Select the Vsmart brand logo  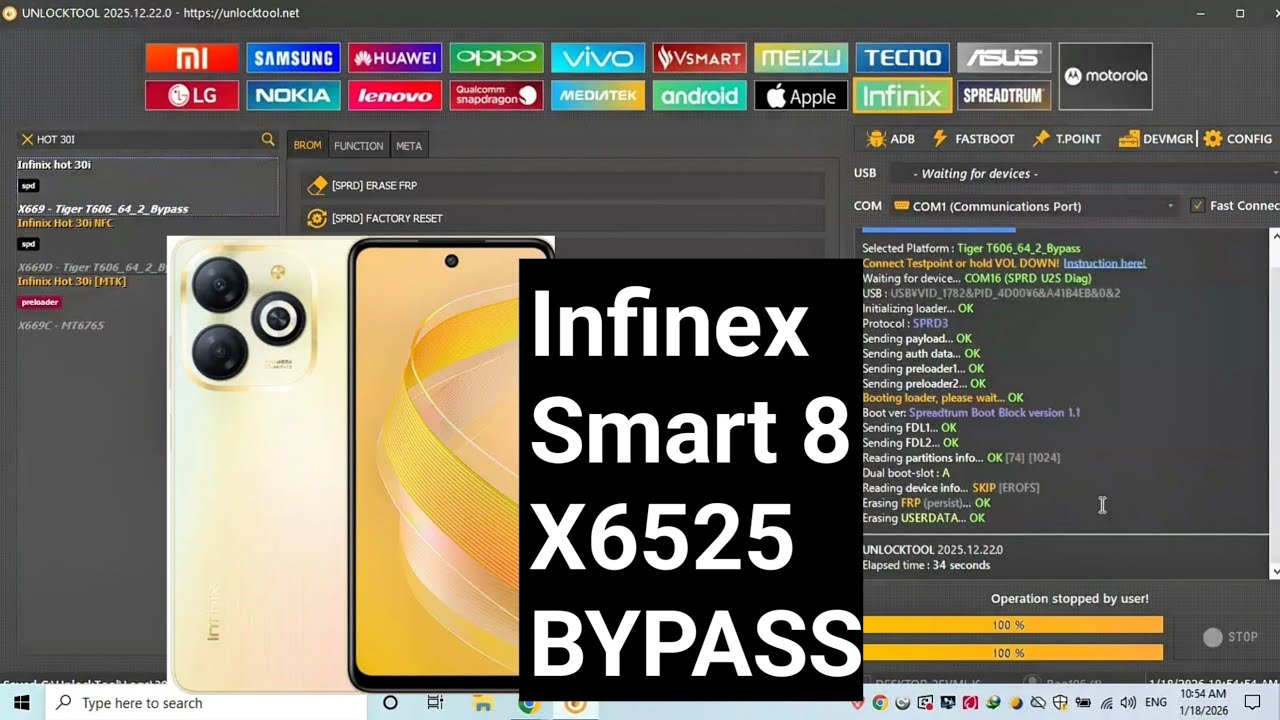click(699, 58)
